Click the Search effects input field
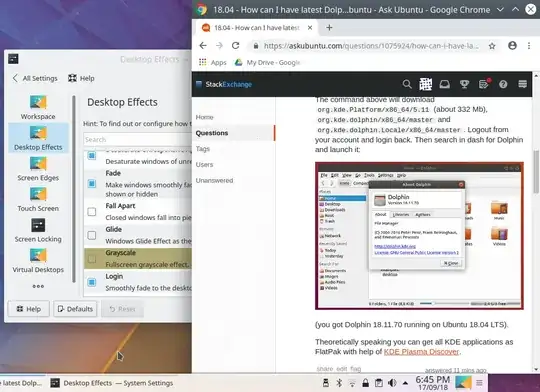This screenshot has width=540, height=392. tap(137, 140)
